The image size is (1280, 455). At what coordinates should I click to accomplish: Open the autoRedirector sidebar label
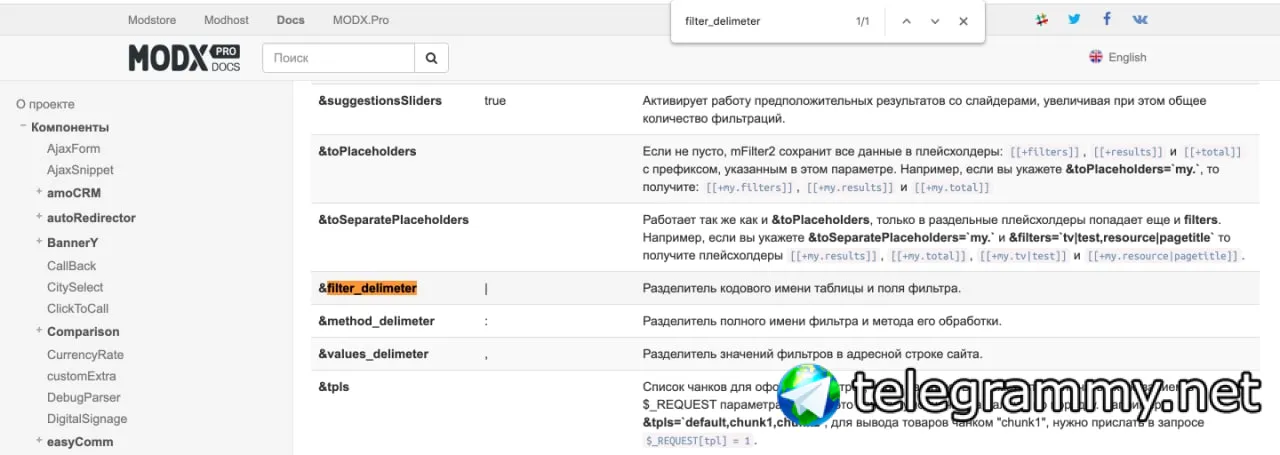tap(91, 218)
